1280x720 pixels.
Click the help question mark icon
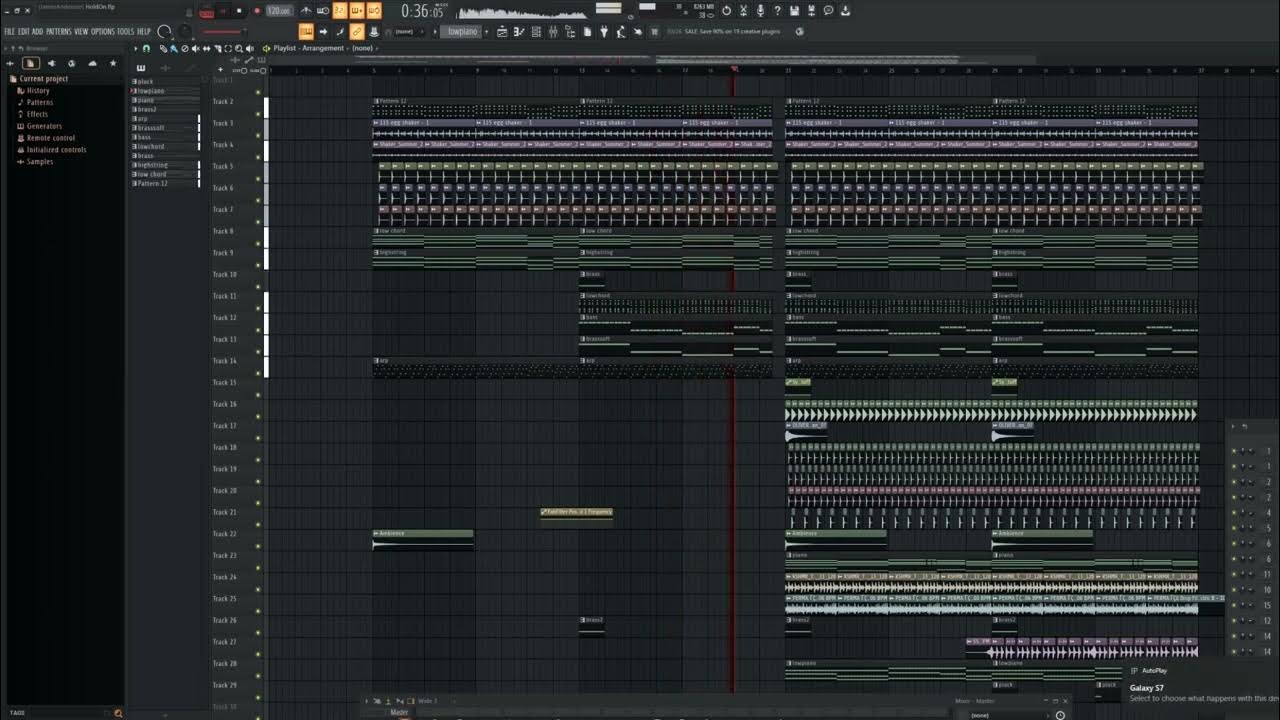(777, 10)
